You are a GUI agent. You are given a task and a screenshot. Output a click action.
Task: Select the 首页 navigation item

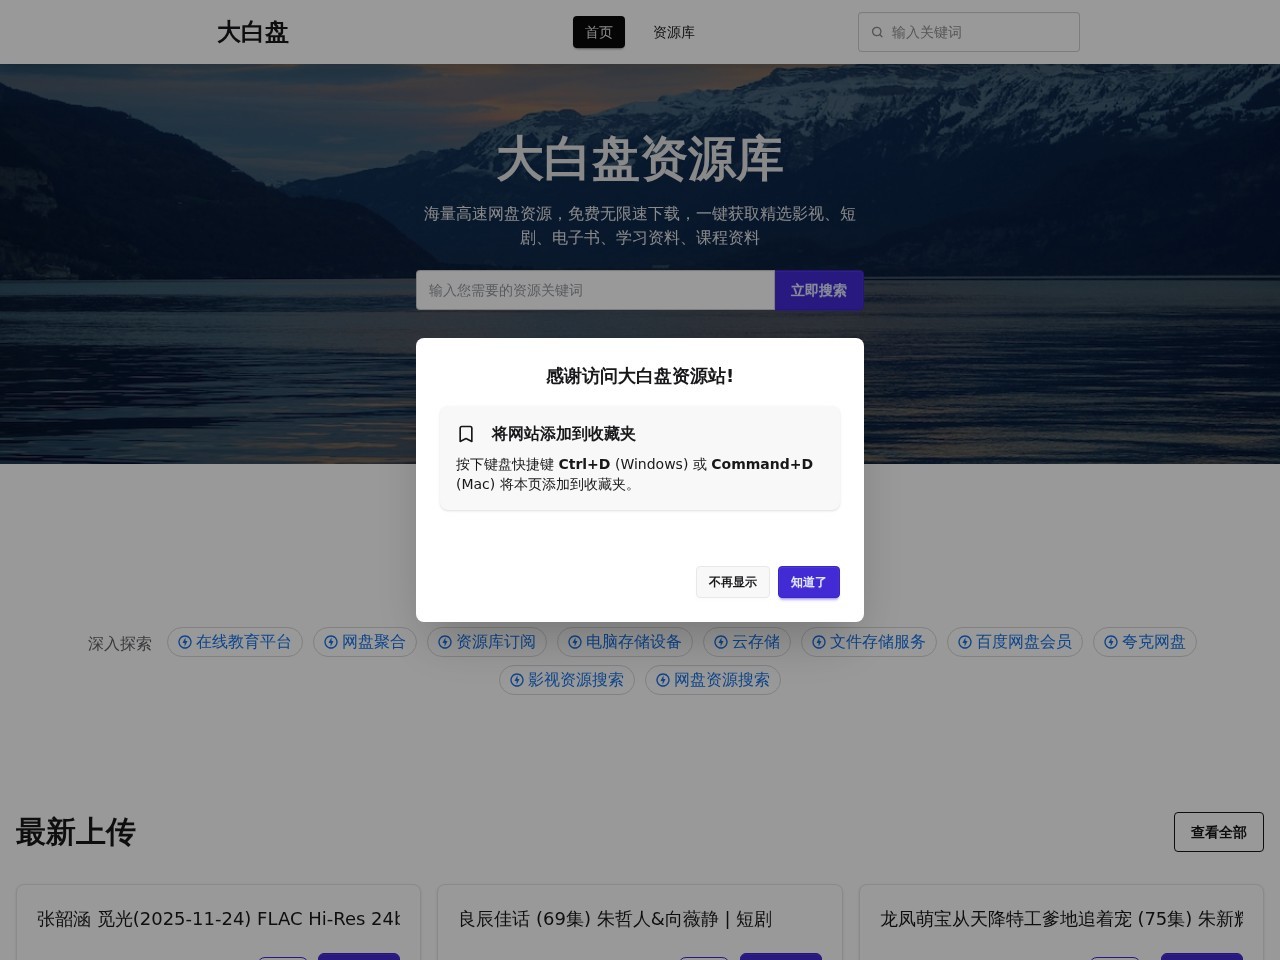click(599, 32)
